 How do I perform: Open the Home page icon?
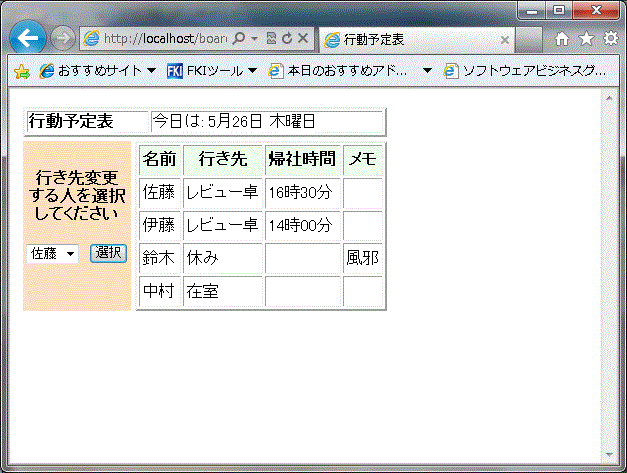point(562,38)
